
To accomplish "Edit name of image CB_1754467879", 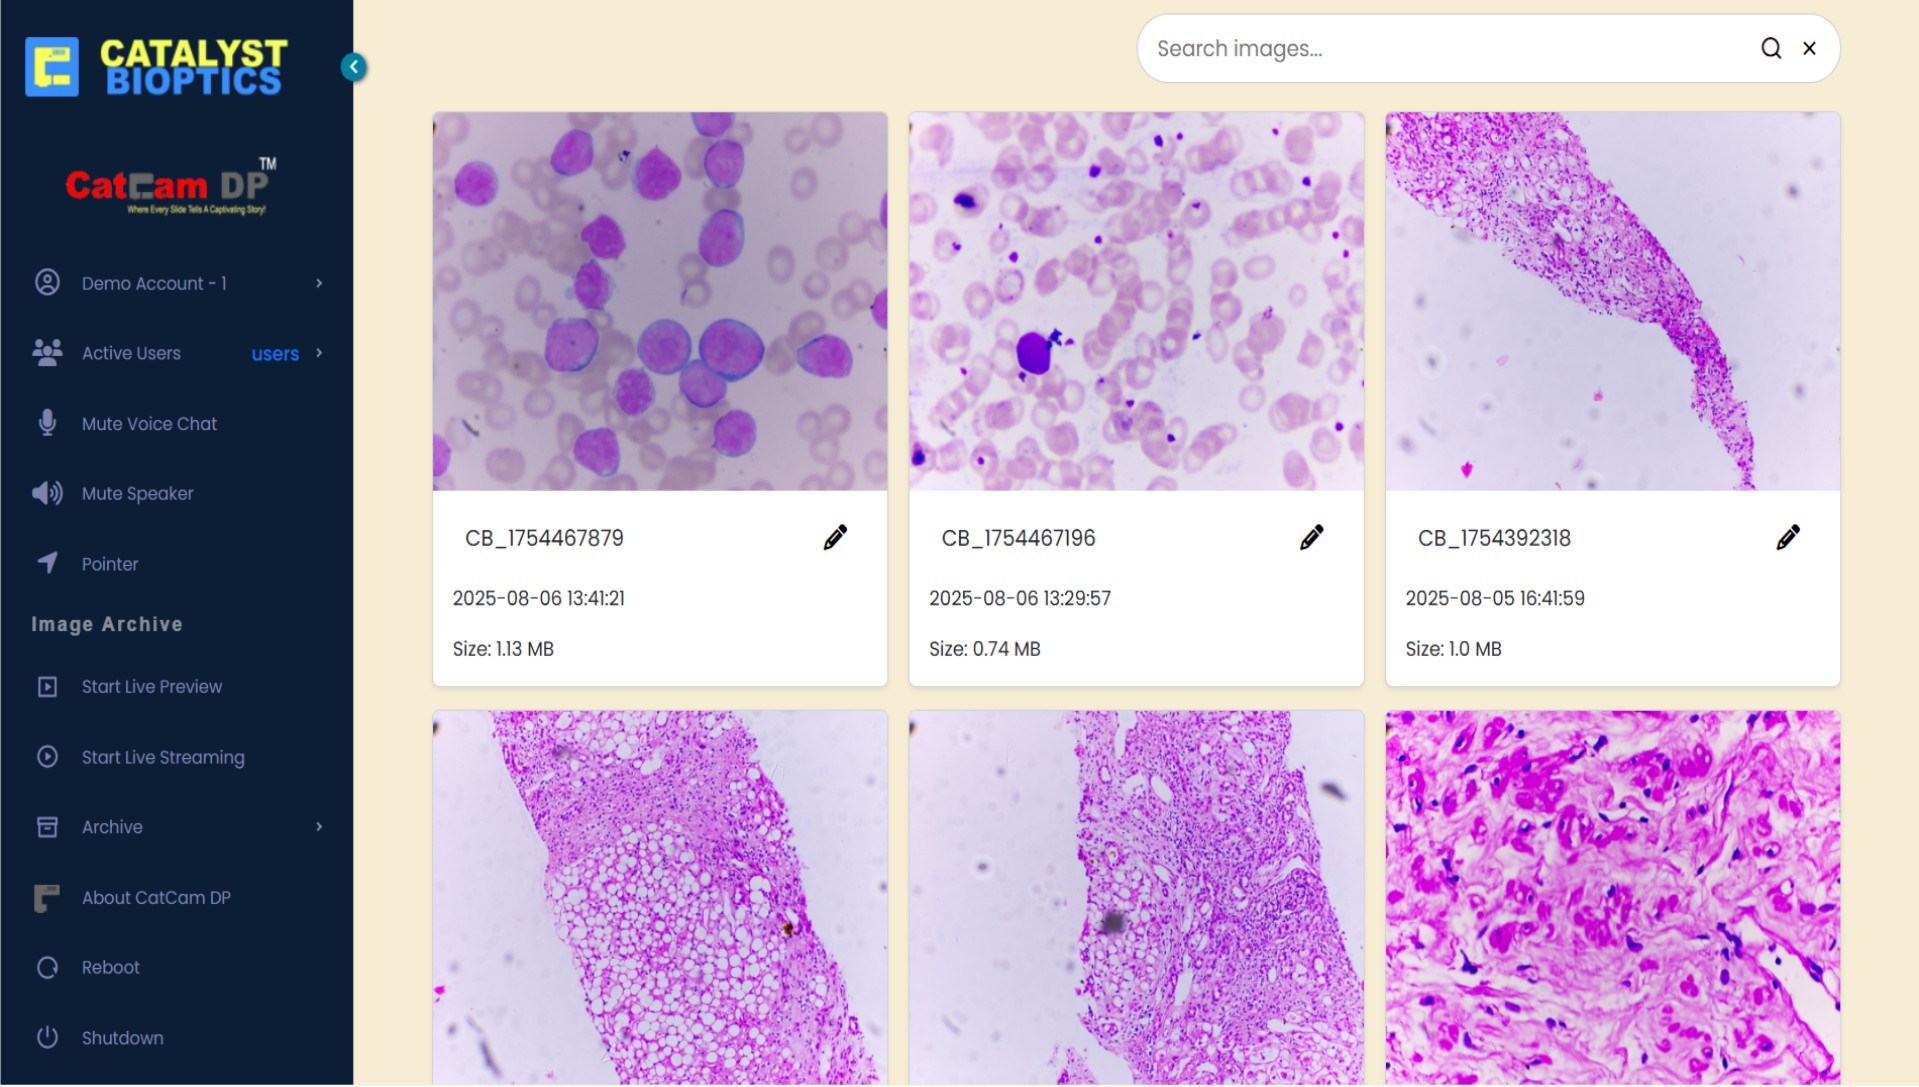I will [x=835, y=538].
